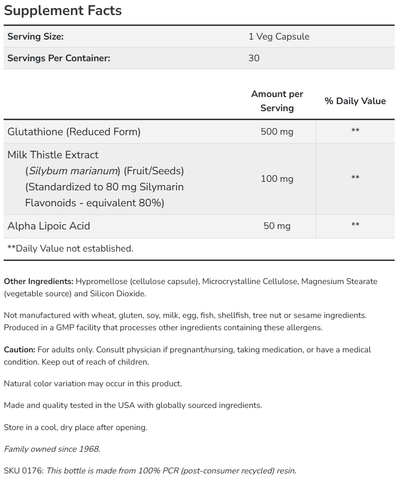Viewport: 402px width, 480px height.
Task: Click the SKU 0176 text
Action: (23, 471)
